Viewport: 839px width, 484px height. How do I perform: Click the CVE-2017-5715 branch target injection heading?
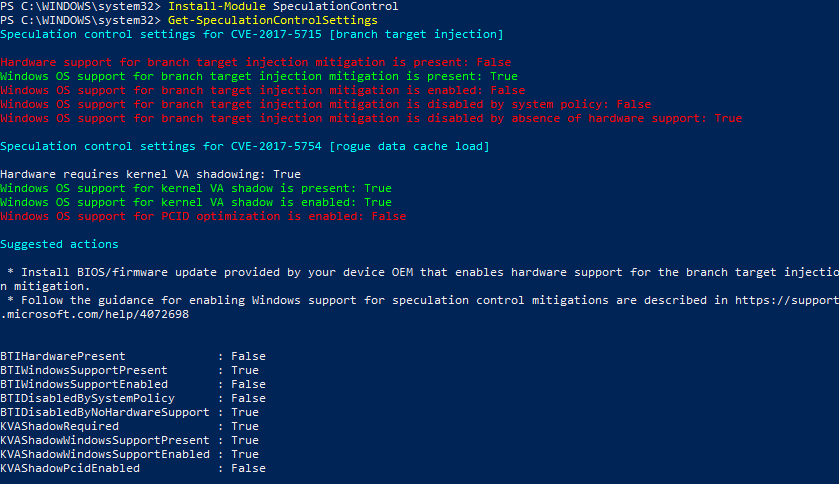(x=252, y=34)
